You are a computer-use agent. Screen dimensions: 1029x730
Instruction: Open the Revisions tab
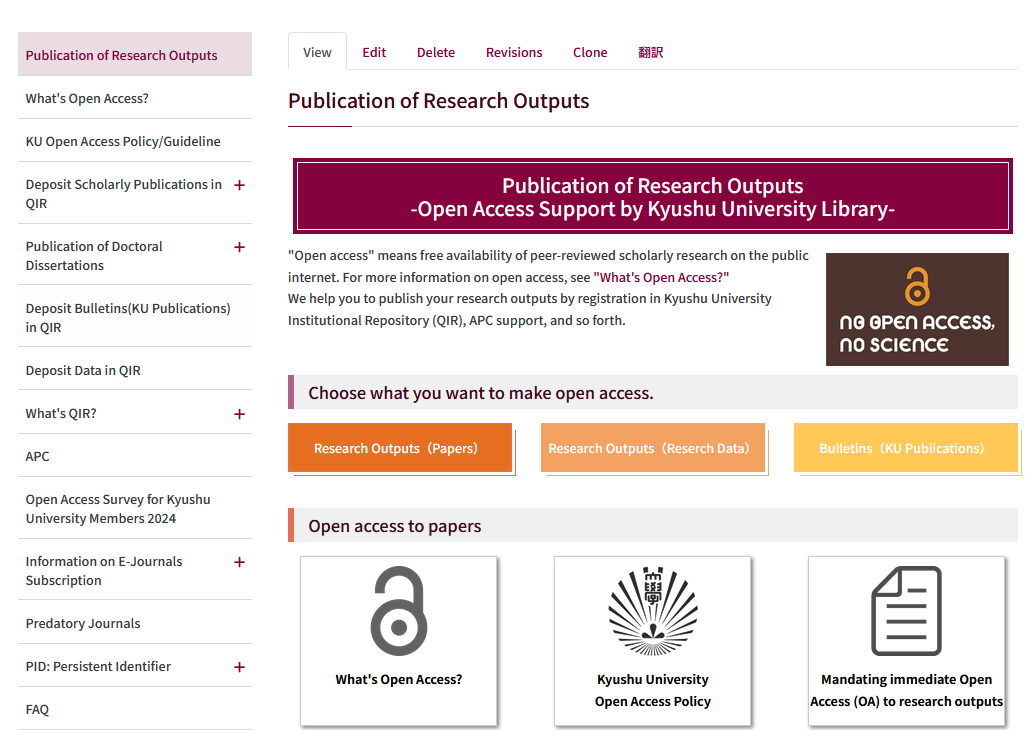(514, 52)
